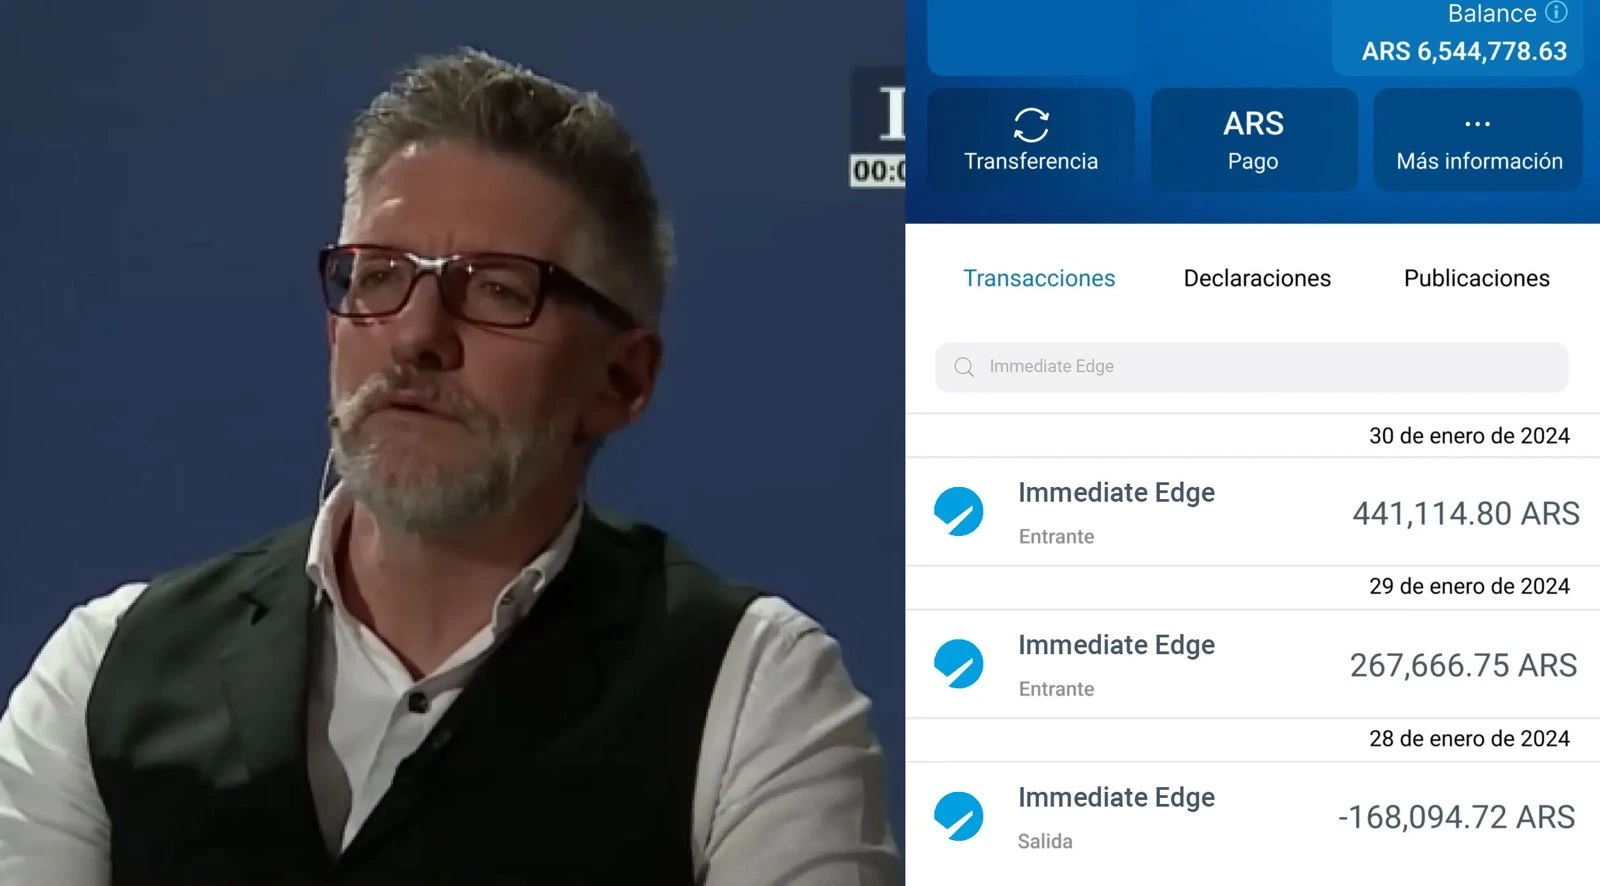
Task: Click the magnifying glass search icon
Action: click(964, 367)
